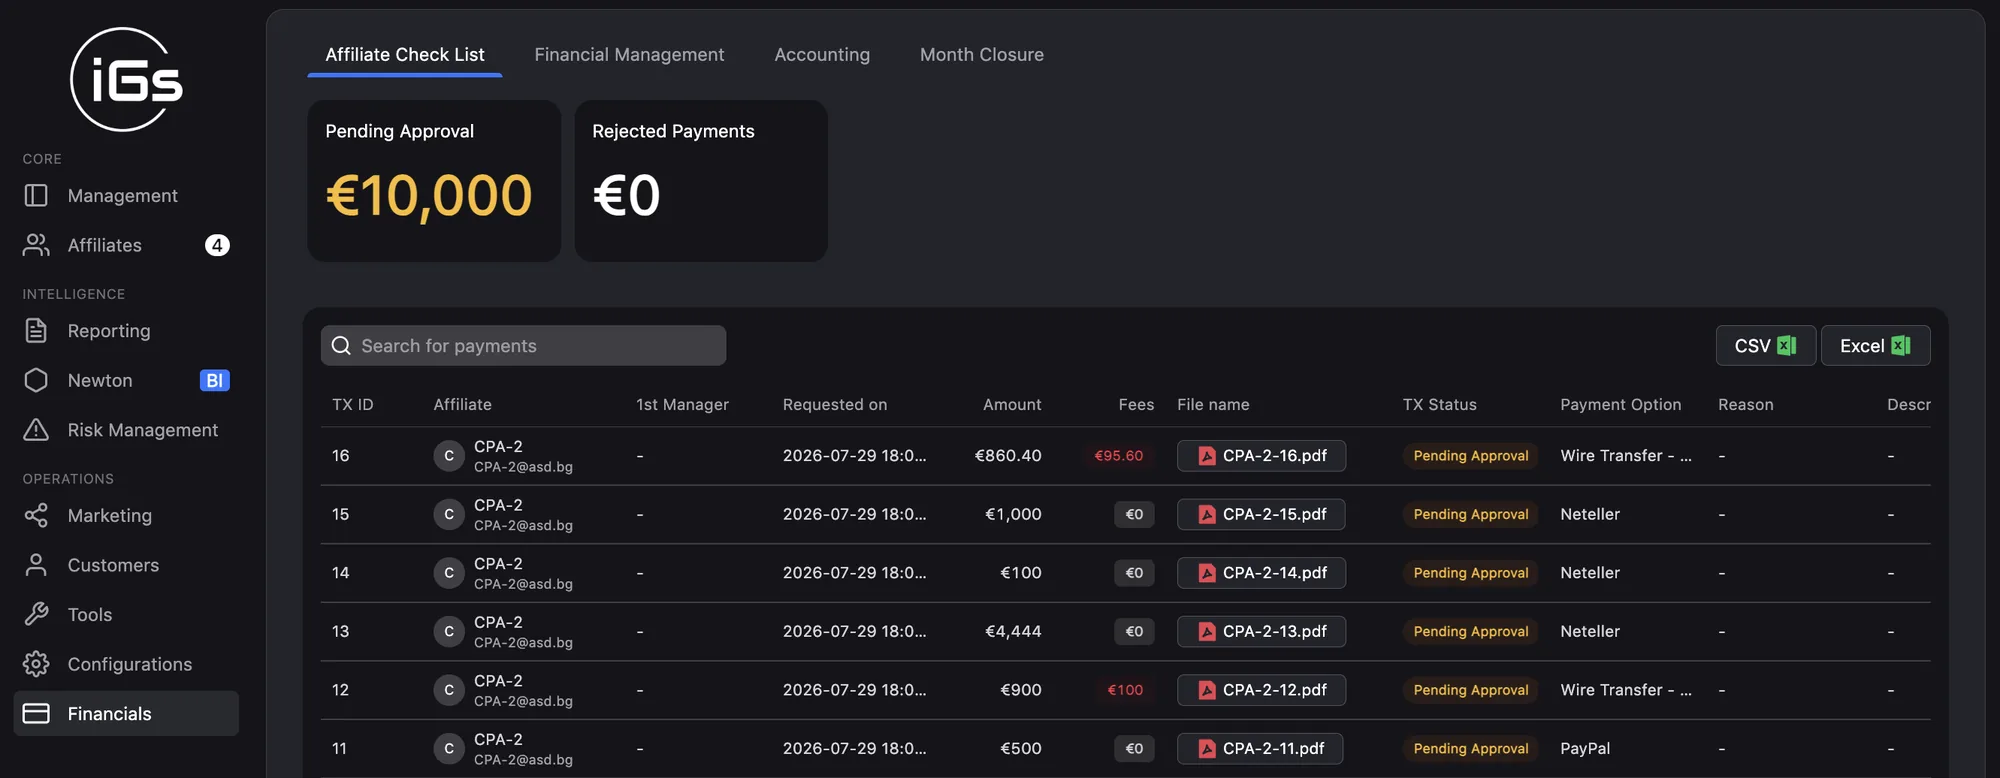2000x778 pixels.
Task: Click the PDF icon for CPA-2-13.pdf
Action: click(x=1207, y=632)
